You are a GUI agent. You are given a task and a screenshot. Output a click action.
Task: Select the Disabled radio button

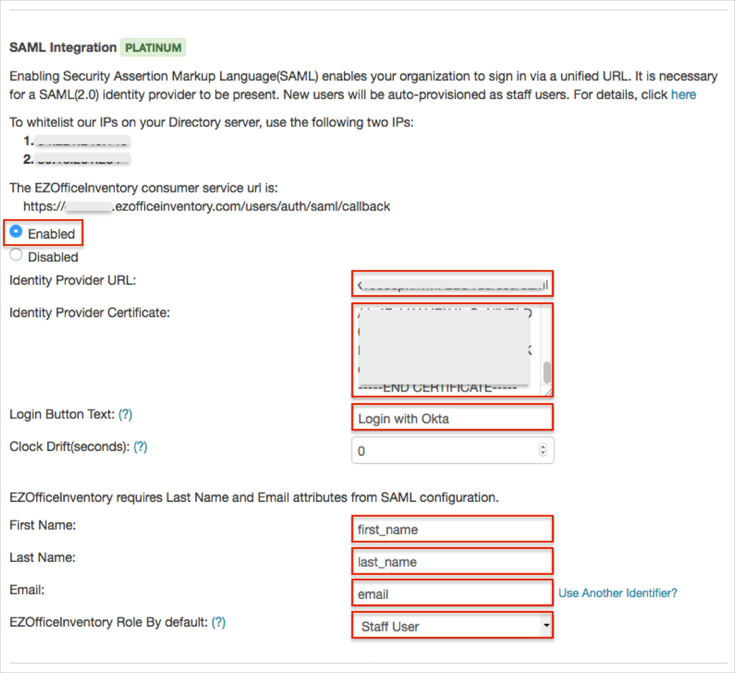pos(16,255)
